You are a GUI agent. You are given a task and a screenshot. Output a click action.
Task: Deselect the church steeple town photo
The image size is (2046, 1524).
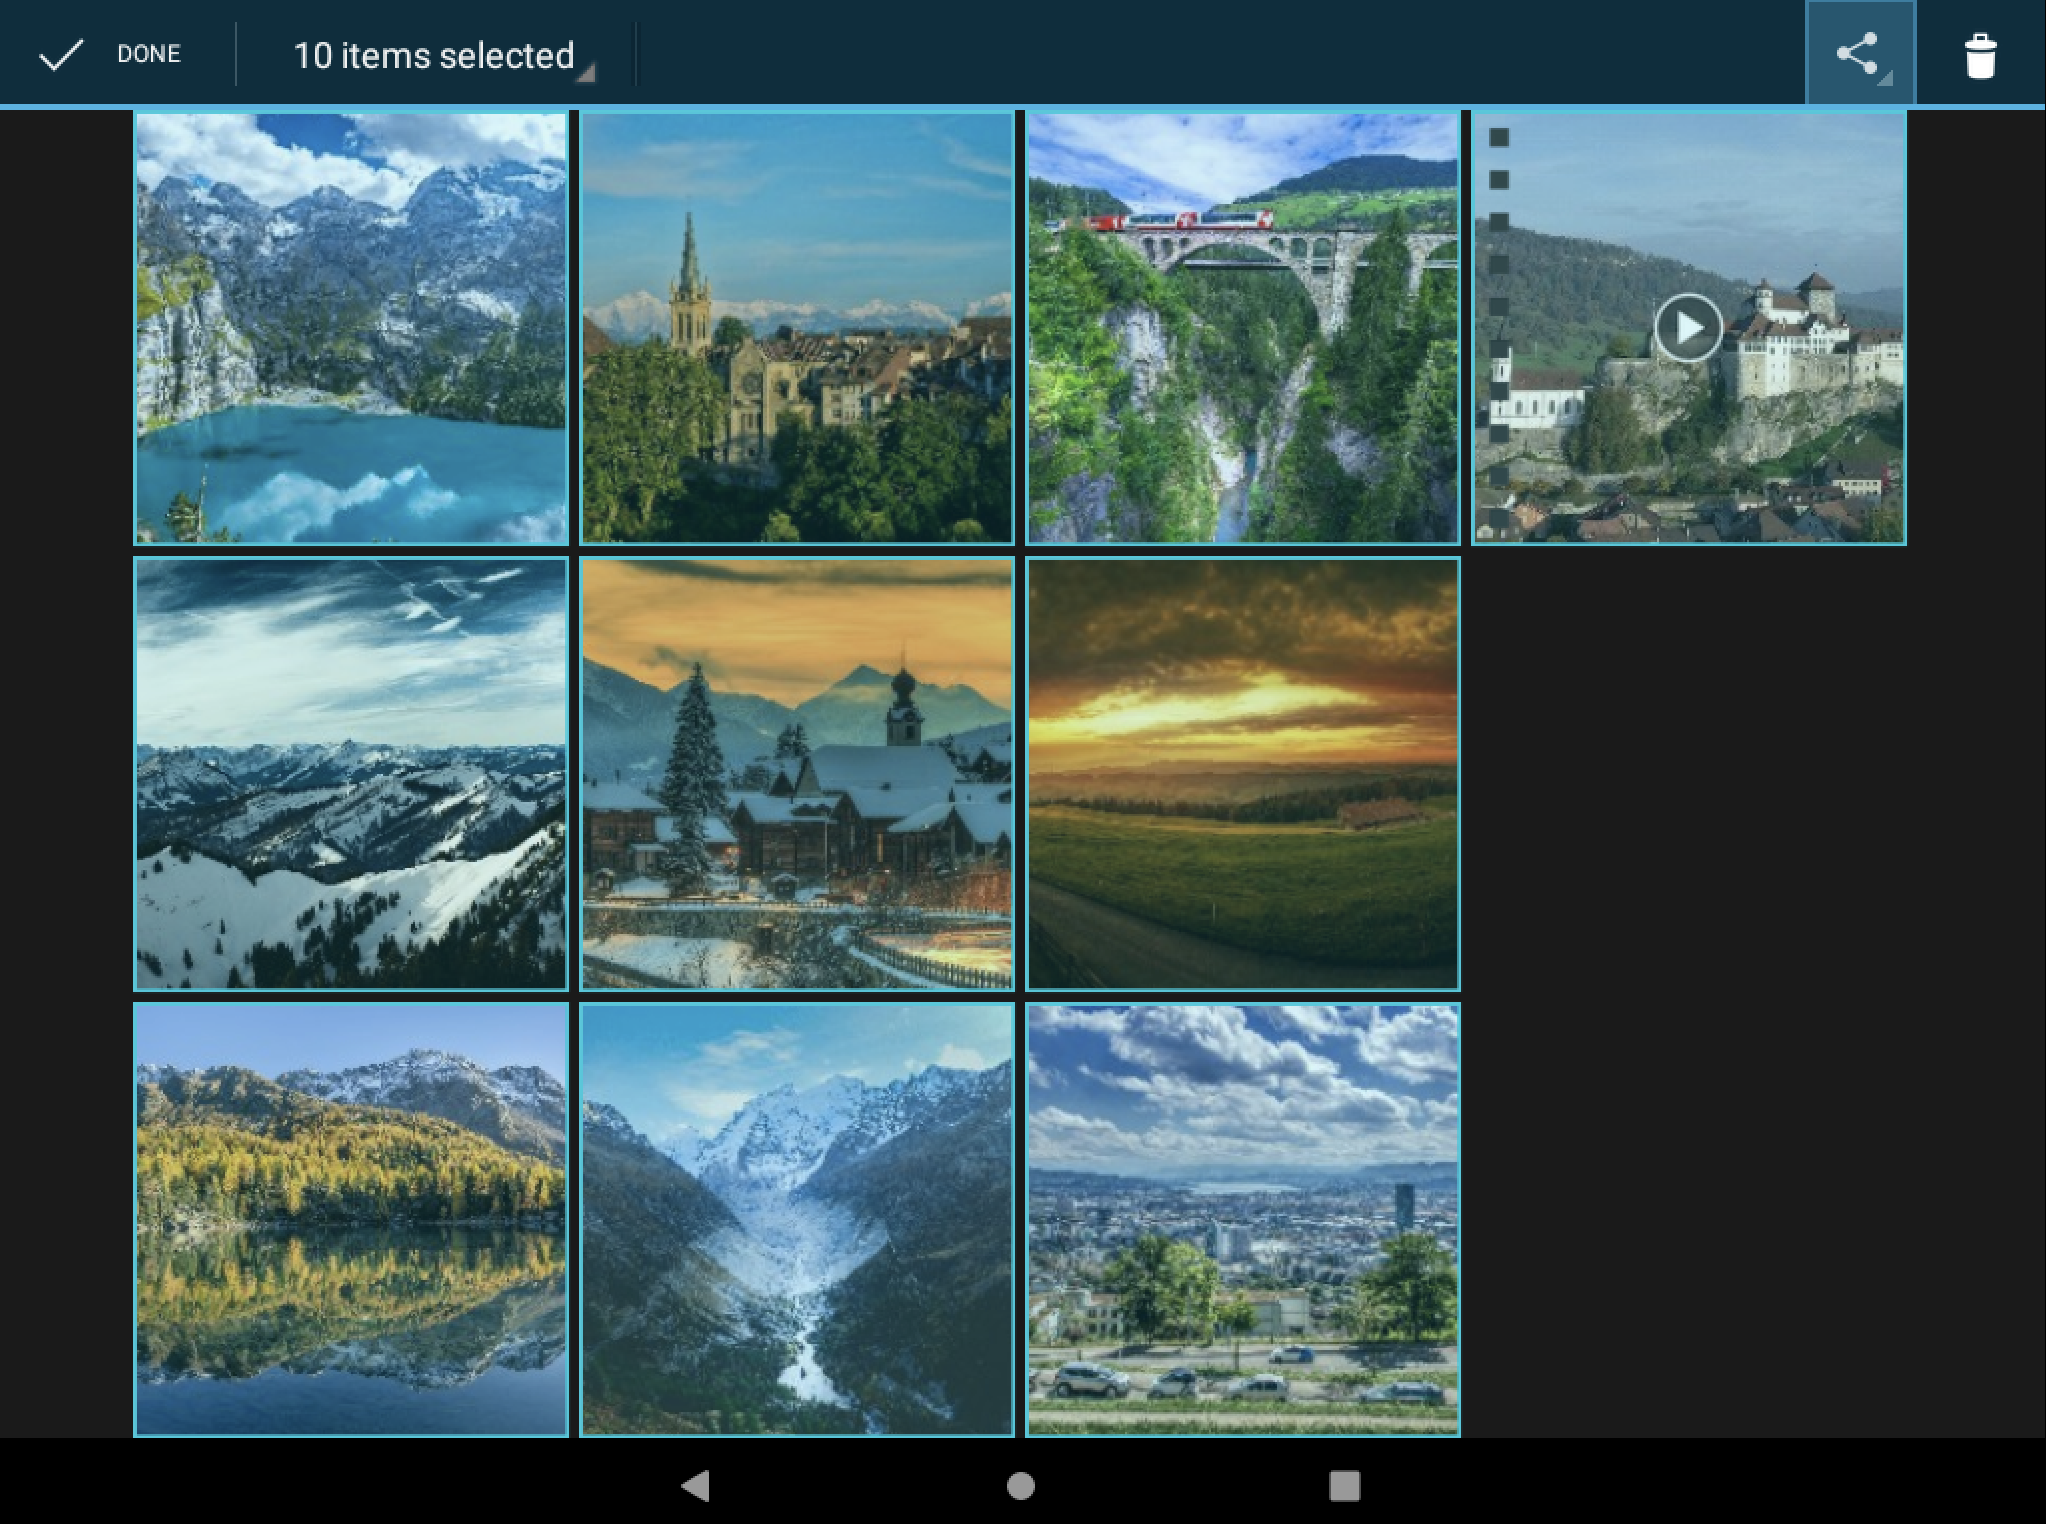click(x=797, y=328)
